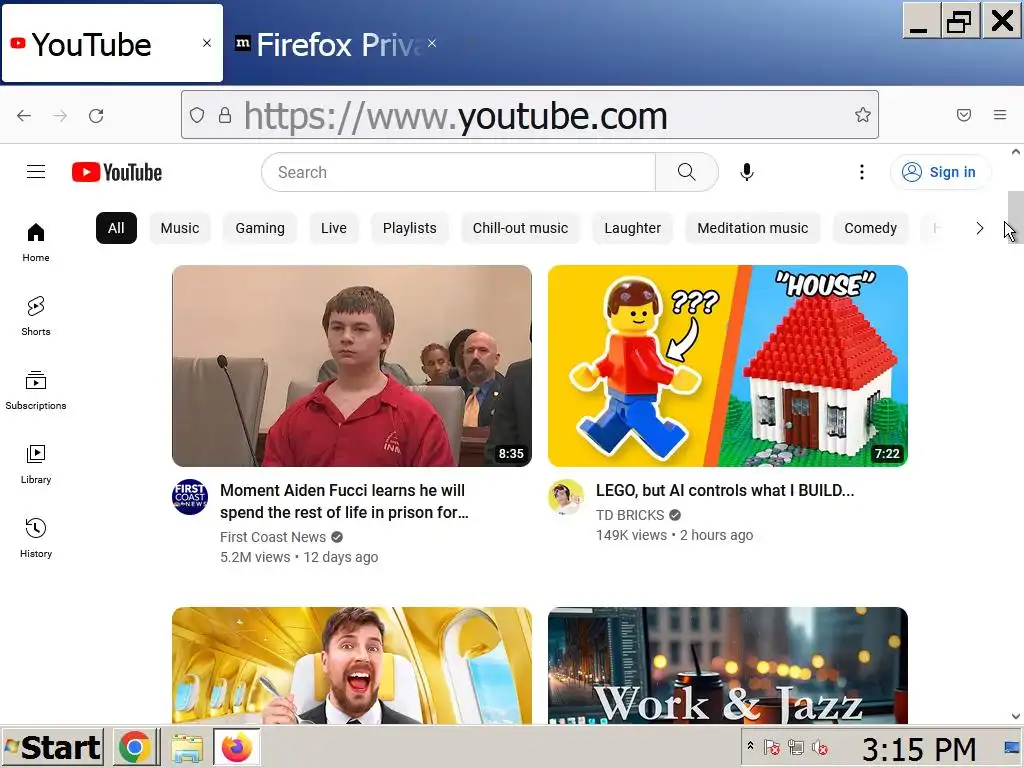Open YouTube settings three-dot menu
The height and width of the screenshot is (768, 1024).
(x=861, y=172)
